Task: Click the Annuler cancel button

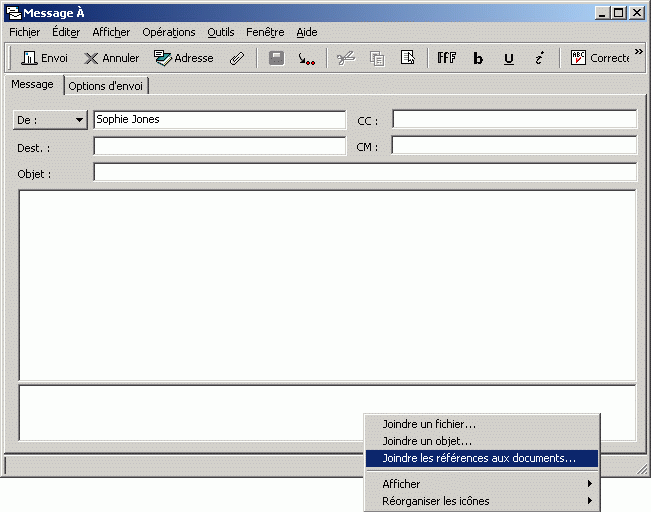Action: pos(111,58)
